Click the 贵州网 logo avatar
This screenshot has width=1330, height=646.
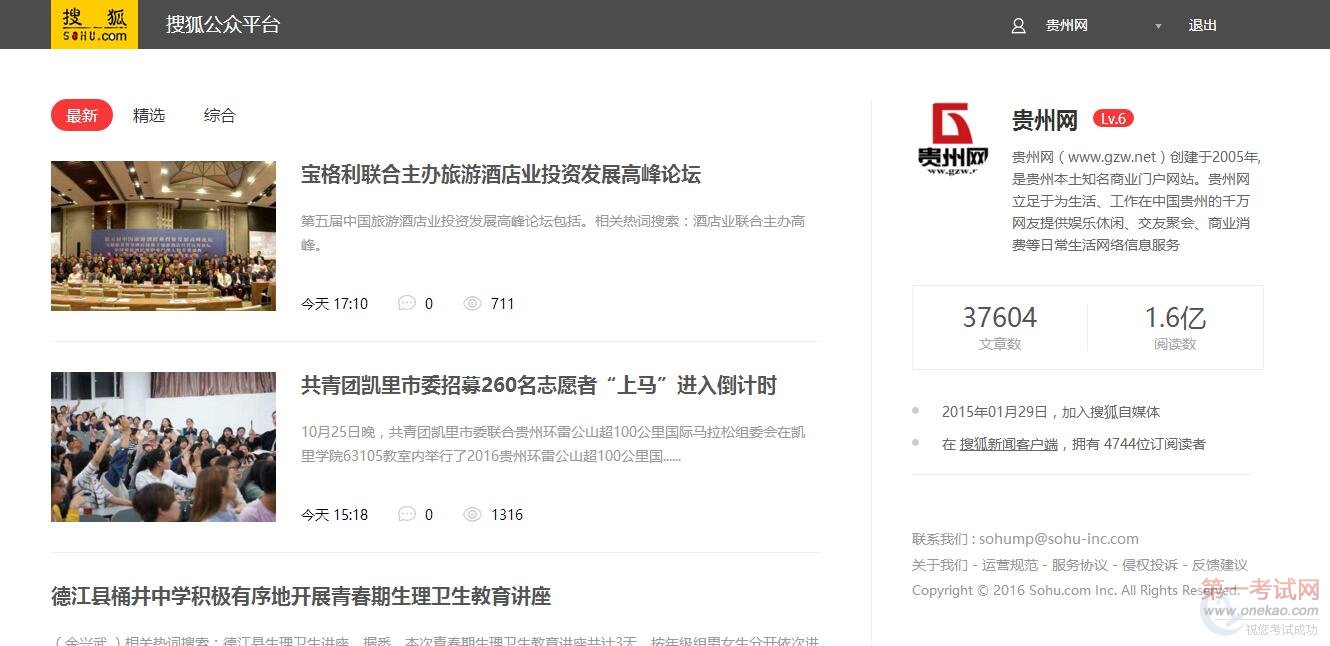[x=952, y=138]
